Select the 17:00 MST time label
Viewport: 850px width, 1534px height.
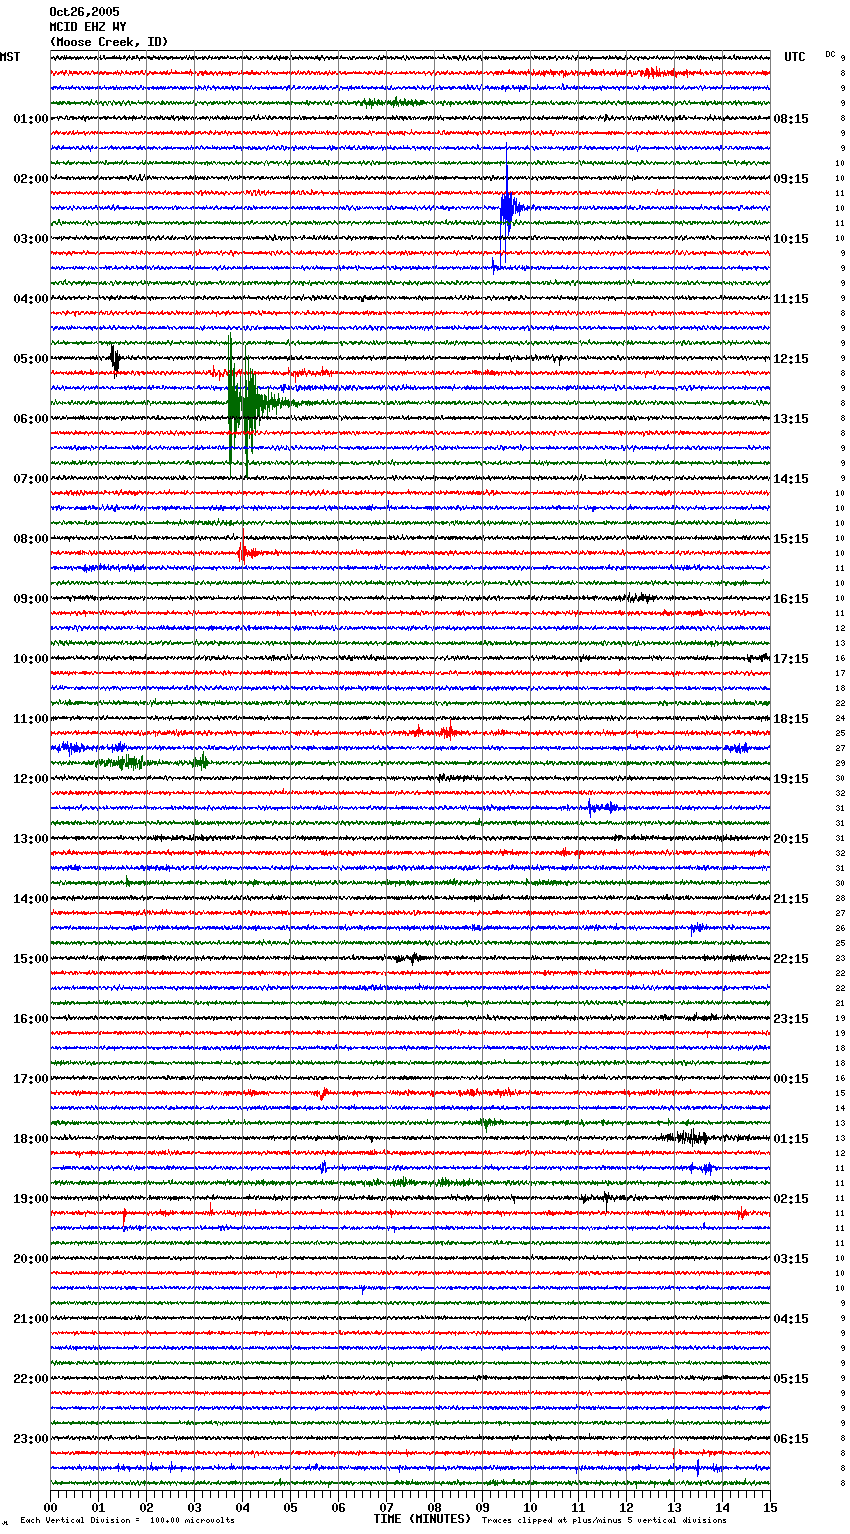click(x=30, y=1079)
